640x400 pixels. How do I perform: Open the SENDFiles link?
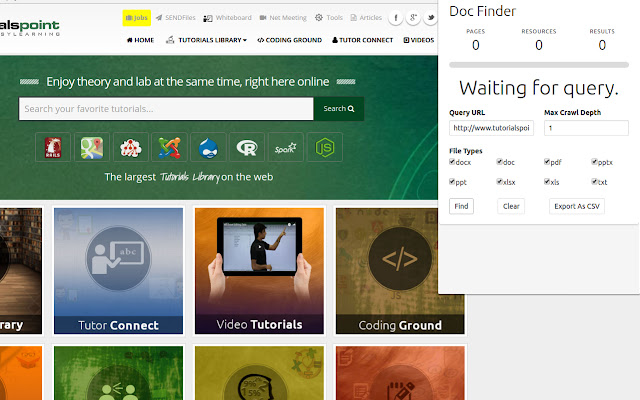[x=176, y=18]
